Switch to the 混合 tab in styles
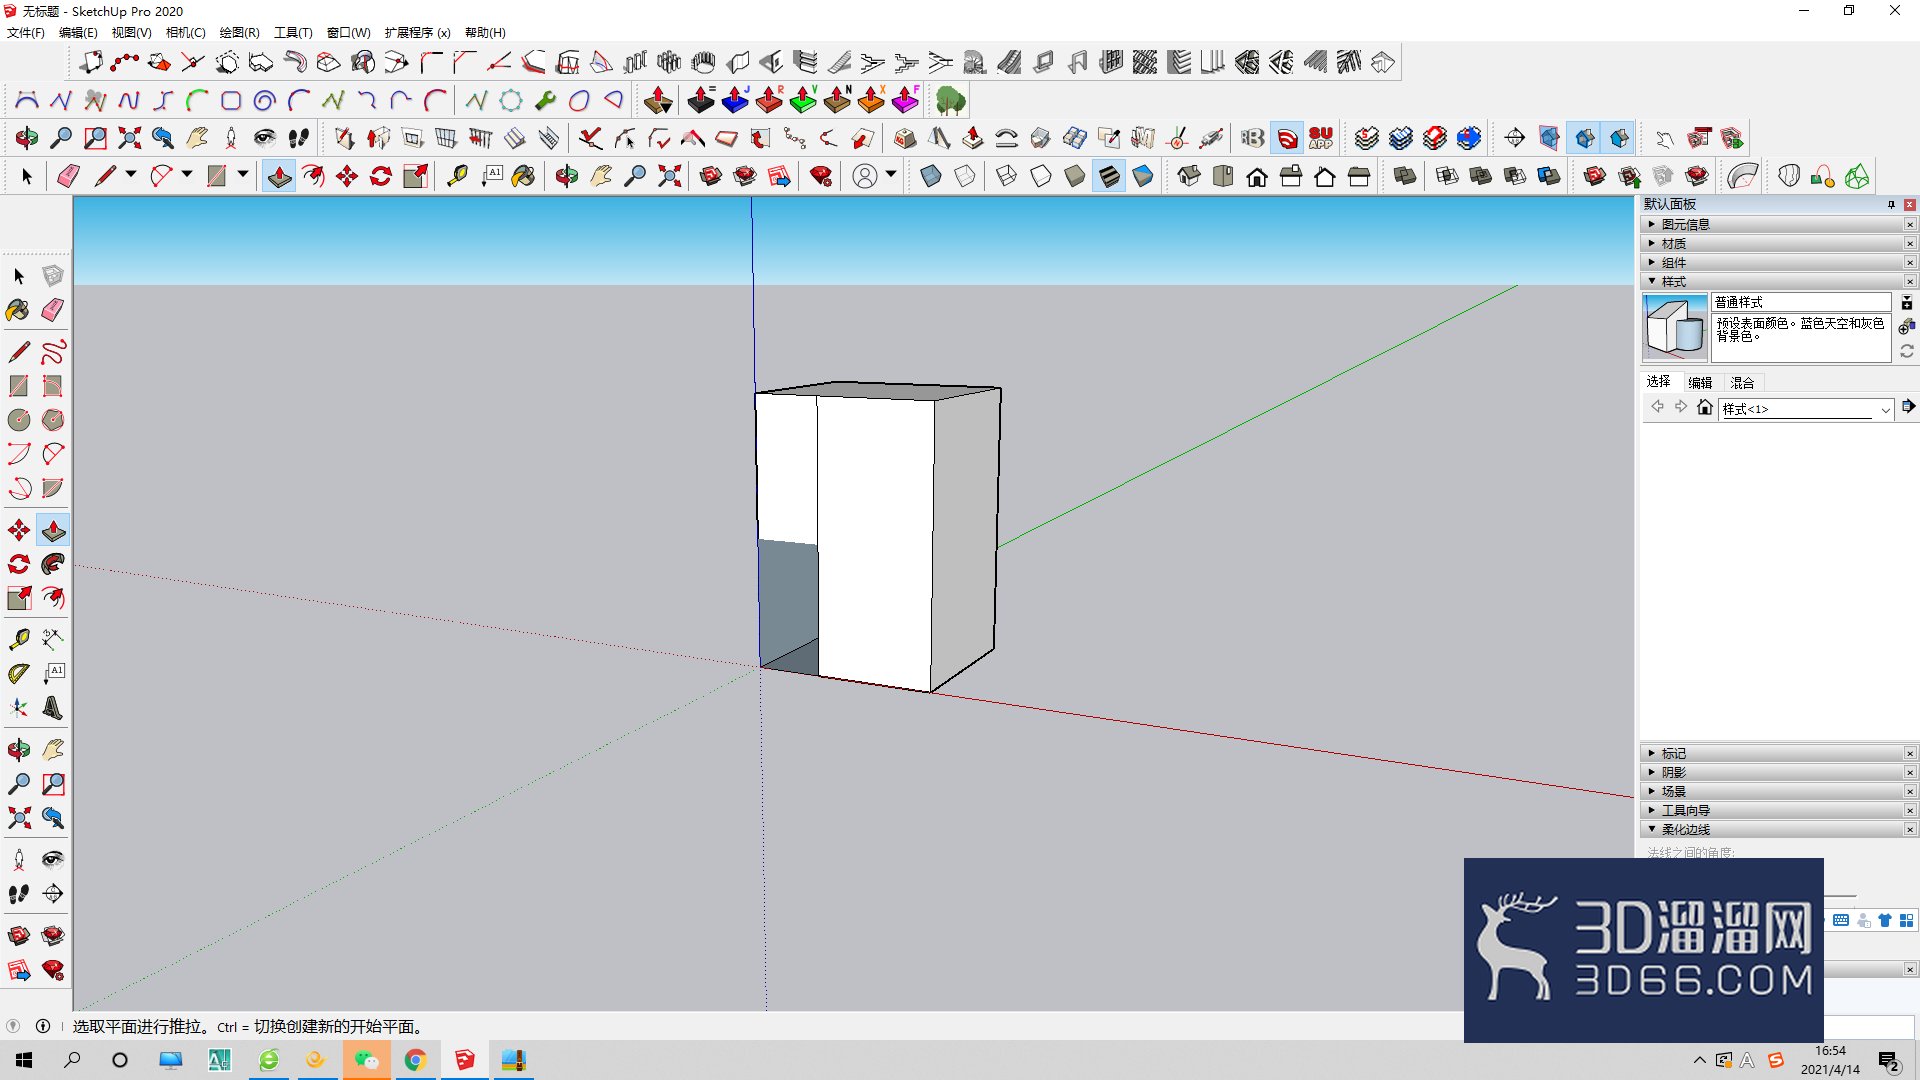Viewport: 1920px width, 1080px height. pyautogui.click(x=1743, y=382)
